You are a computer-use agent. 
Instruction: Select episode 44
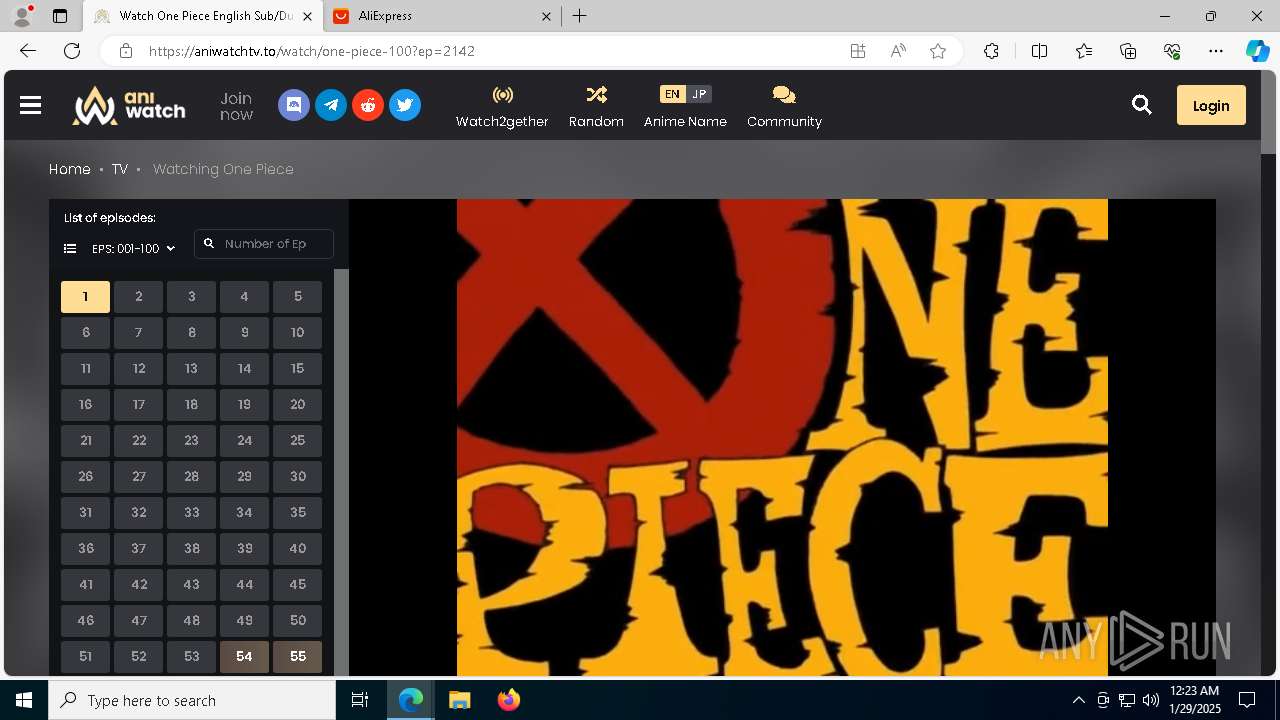pos(244,585)
